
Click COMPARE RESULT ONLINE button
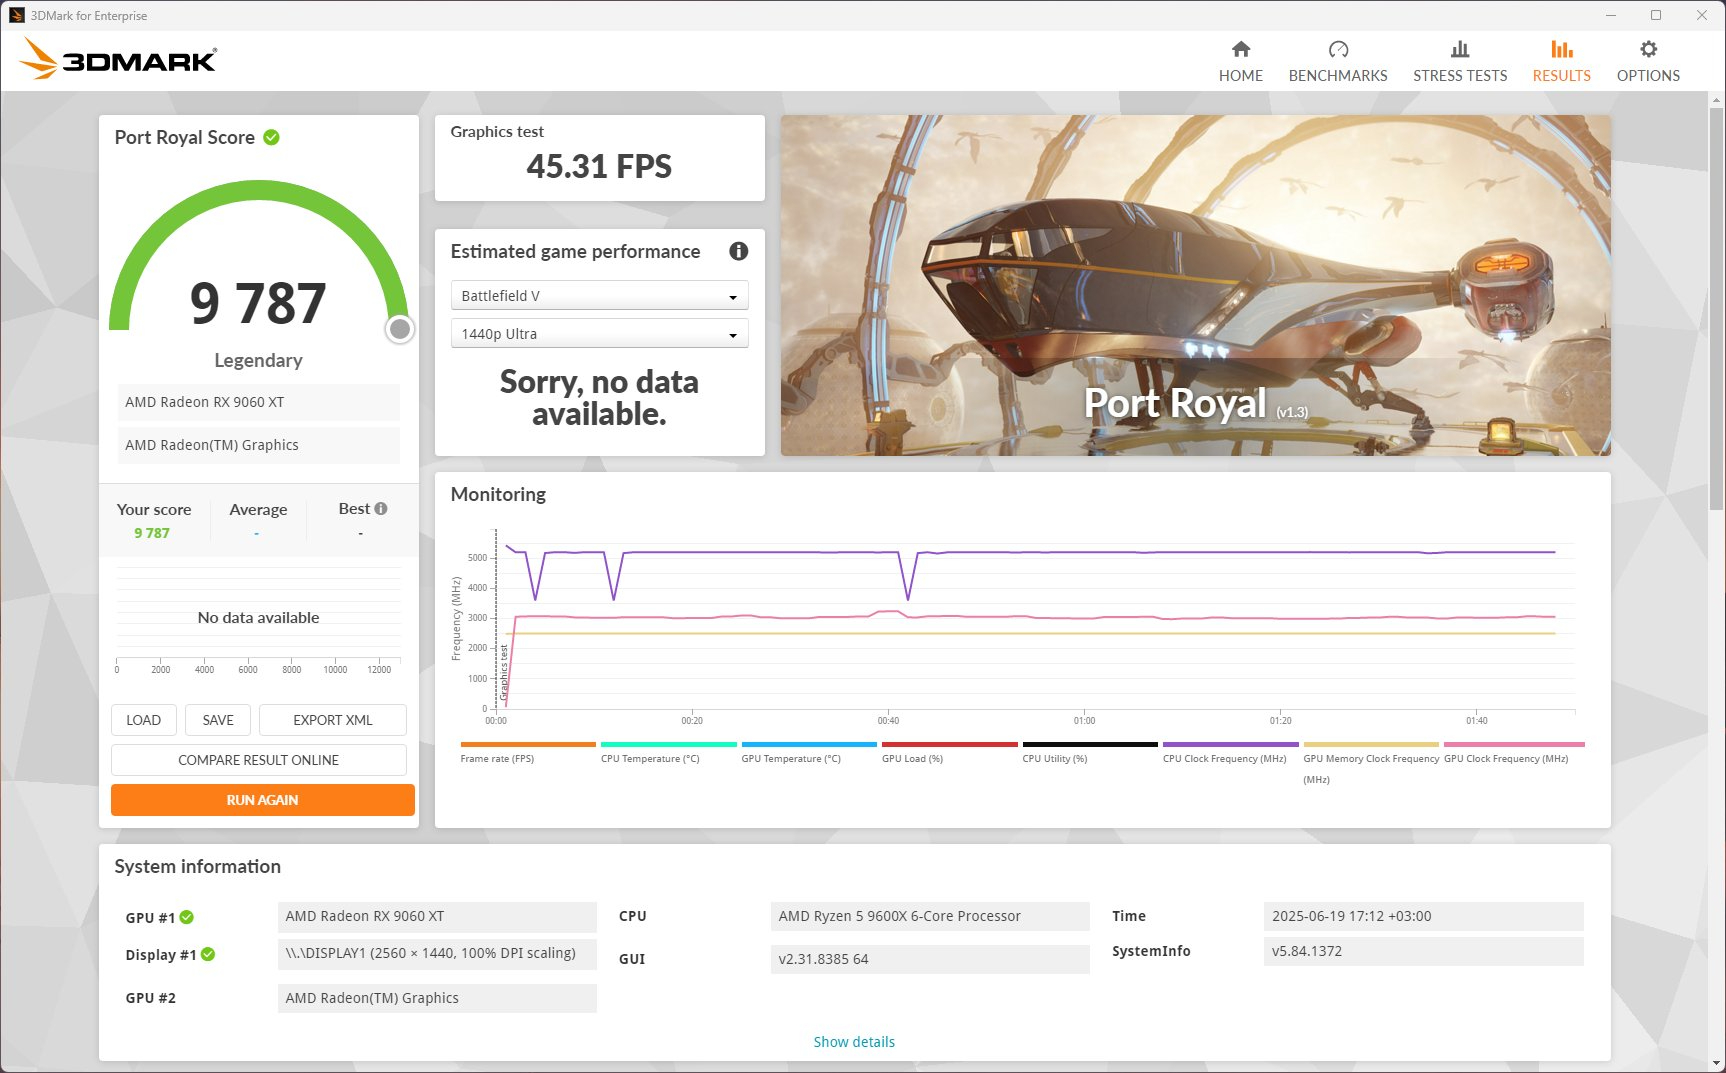click(258, 760)
